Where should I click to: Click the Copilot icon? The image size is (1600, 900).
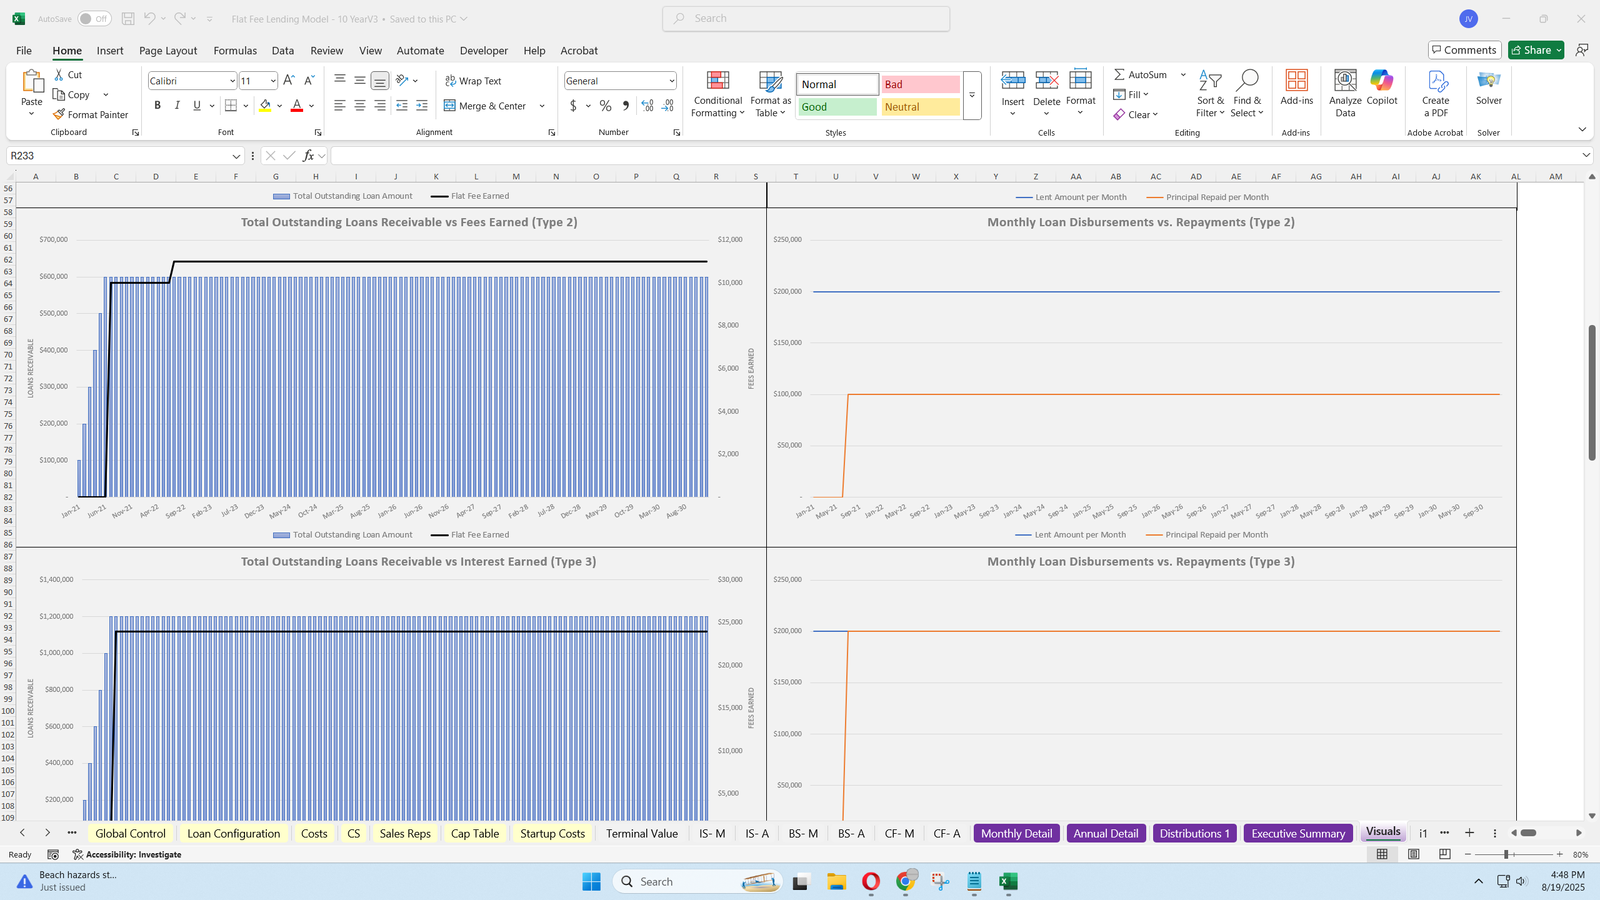(1382, 88)
